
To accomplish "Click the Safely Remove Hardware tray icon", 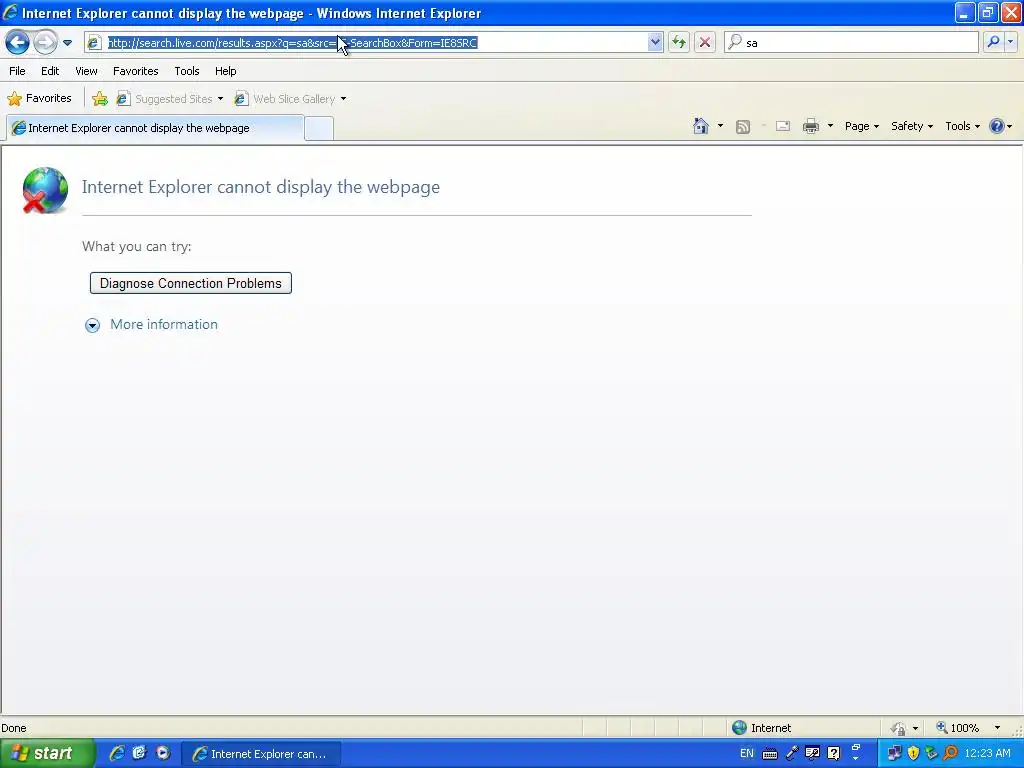I will (931, 753).
